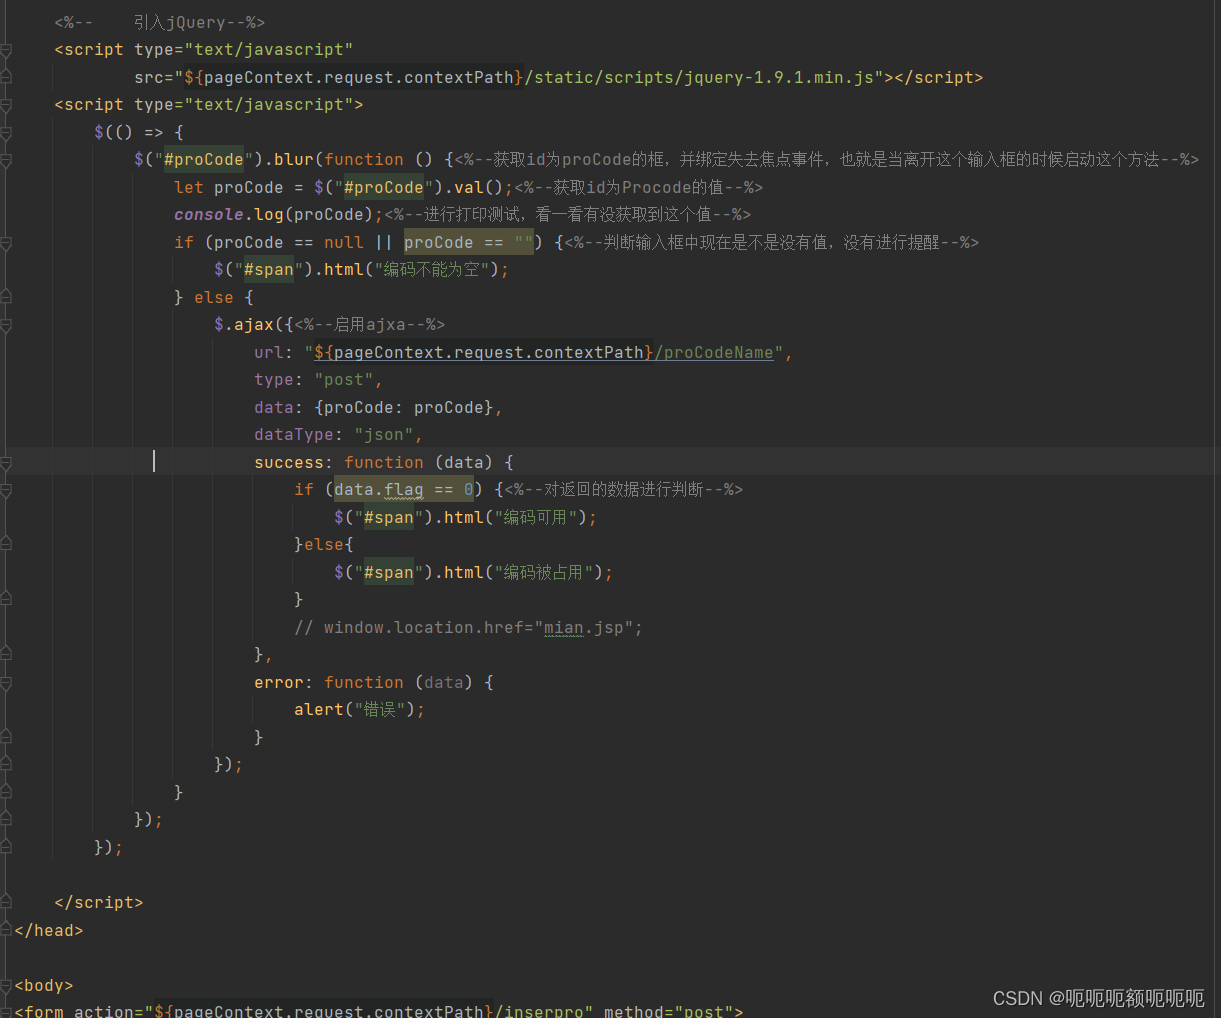Click the fold end marker beside the lone }); line after alert
Screen dimensions: 1221x1018
[5, 765]
